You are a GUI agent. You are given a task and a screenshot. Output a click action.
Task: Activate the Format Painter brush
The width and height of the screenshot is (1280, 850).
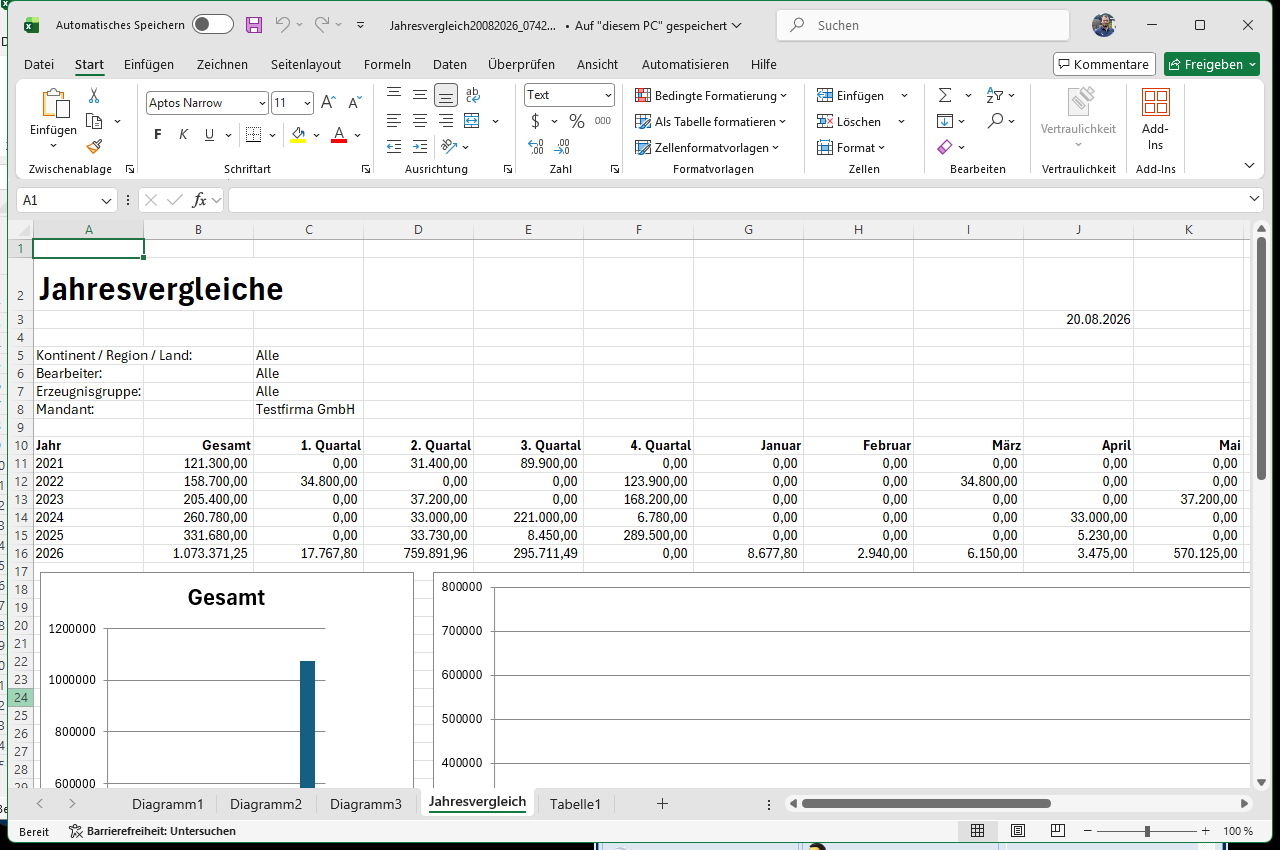pyautogui.click(x=94, y=146)
